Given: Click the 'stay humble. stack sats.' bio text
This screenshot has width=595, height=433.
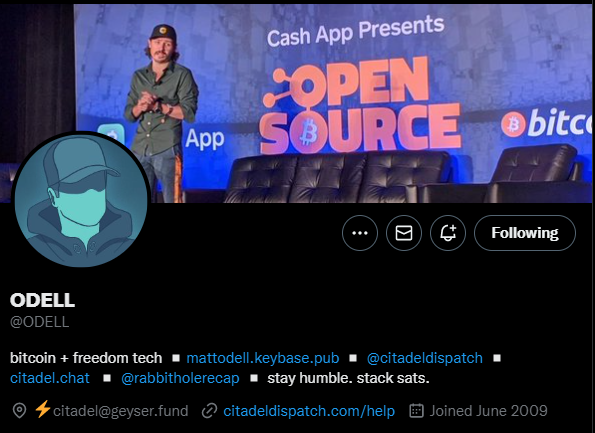Looking at the screenshot, I should tap(348, 378).
